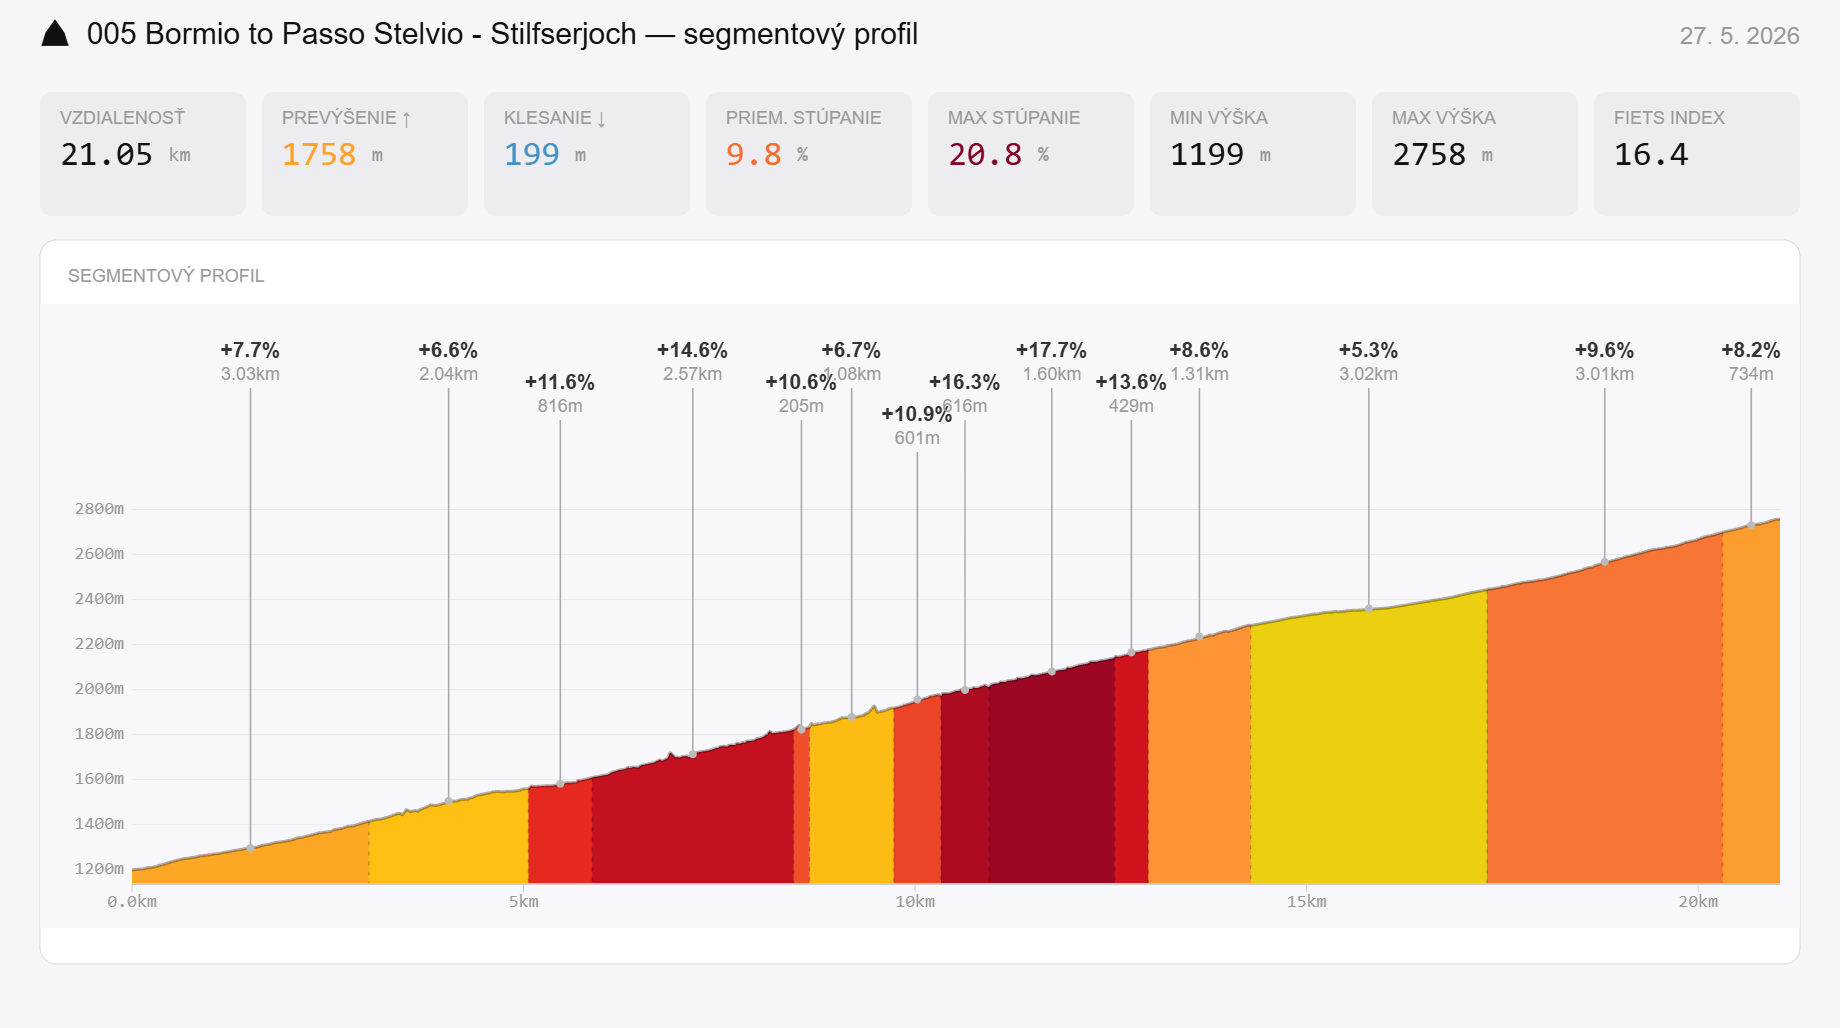Click the 10km distance axis label
This screenshot has height=1028, width=1840.
pos(915,902)
